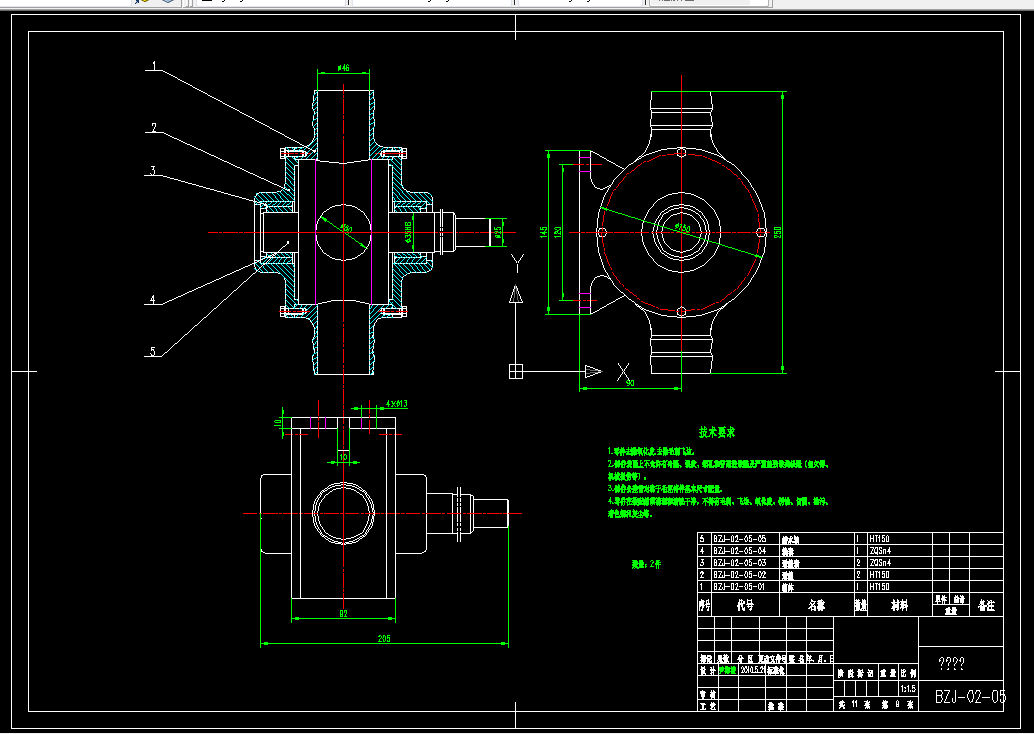Click the 120 dimension value

558,232
